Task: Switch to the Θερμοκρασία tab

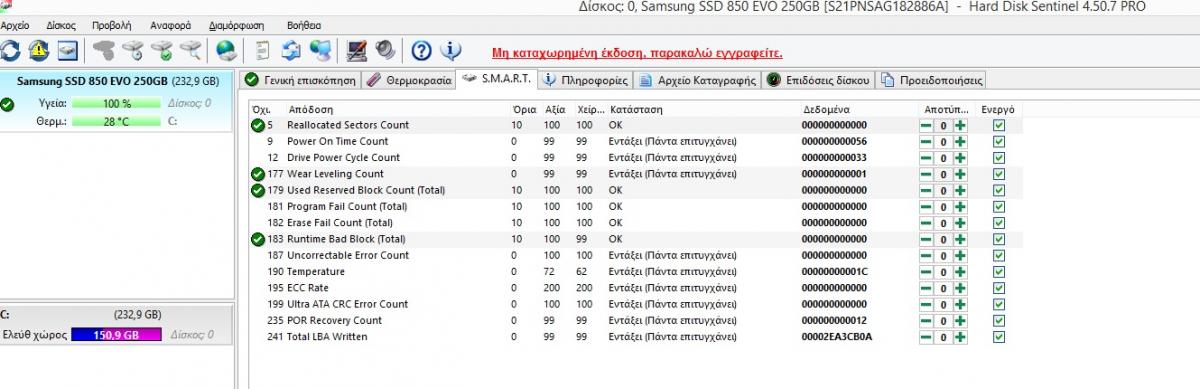Action: 409,80
